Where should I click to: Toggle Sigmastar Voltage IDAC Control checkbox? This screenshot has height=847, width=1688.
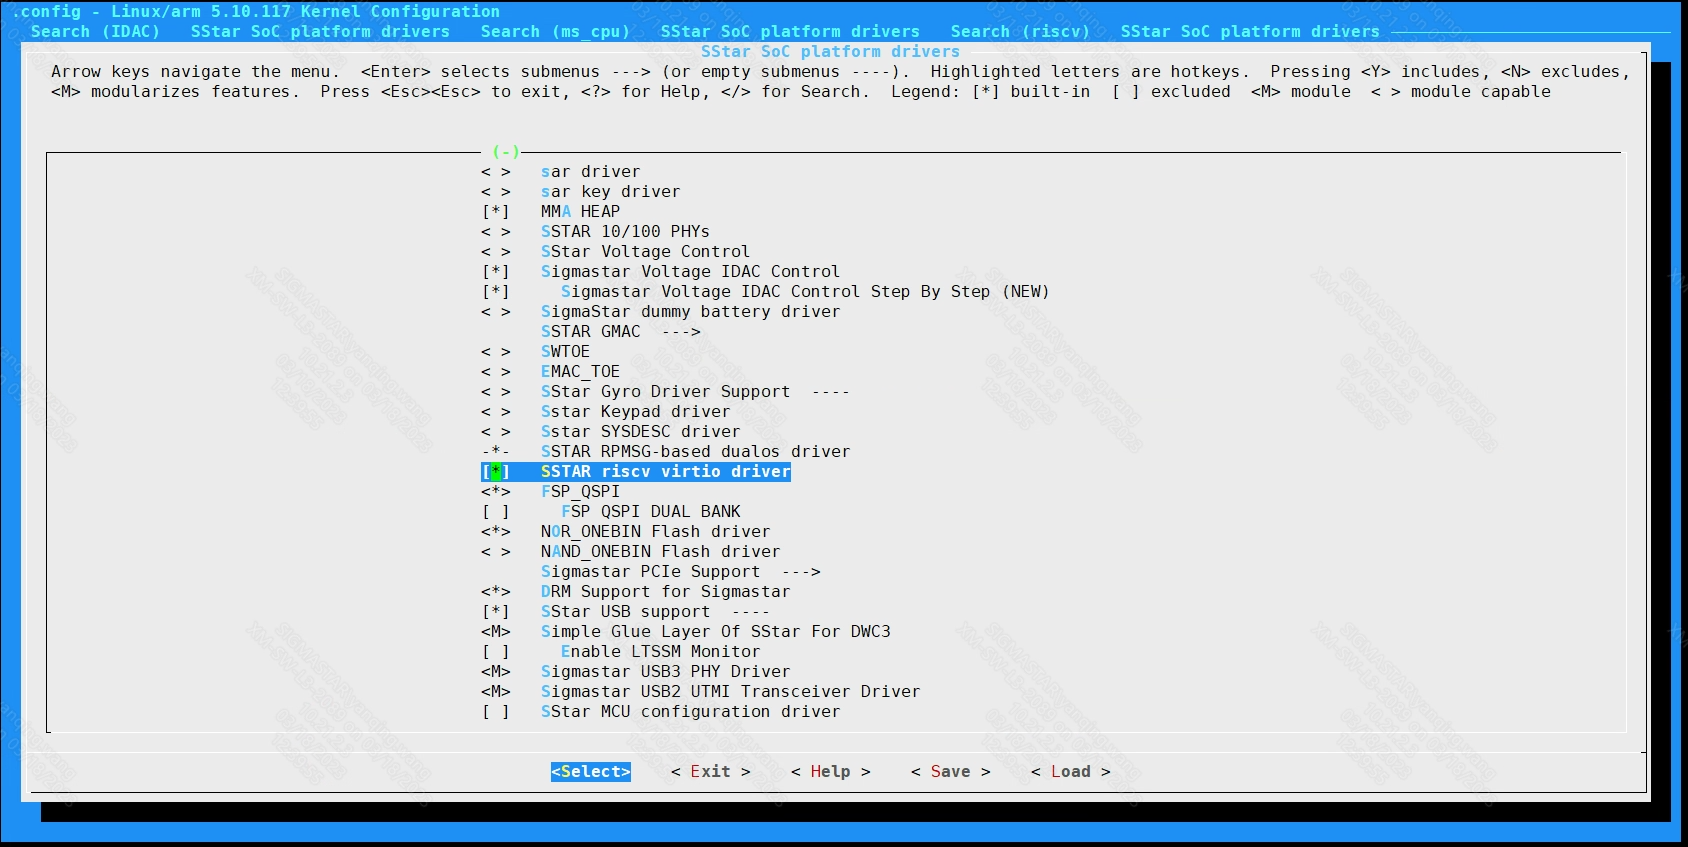496,272
